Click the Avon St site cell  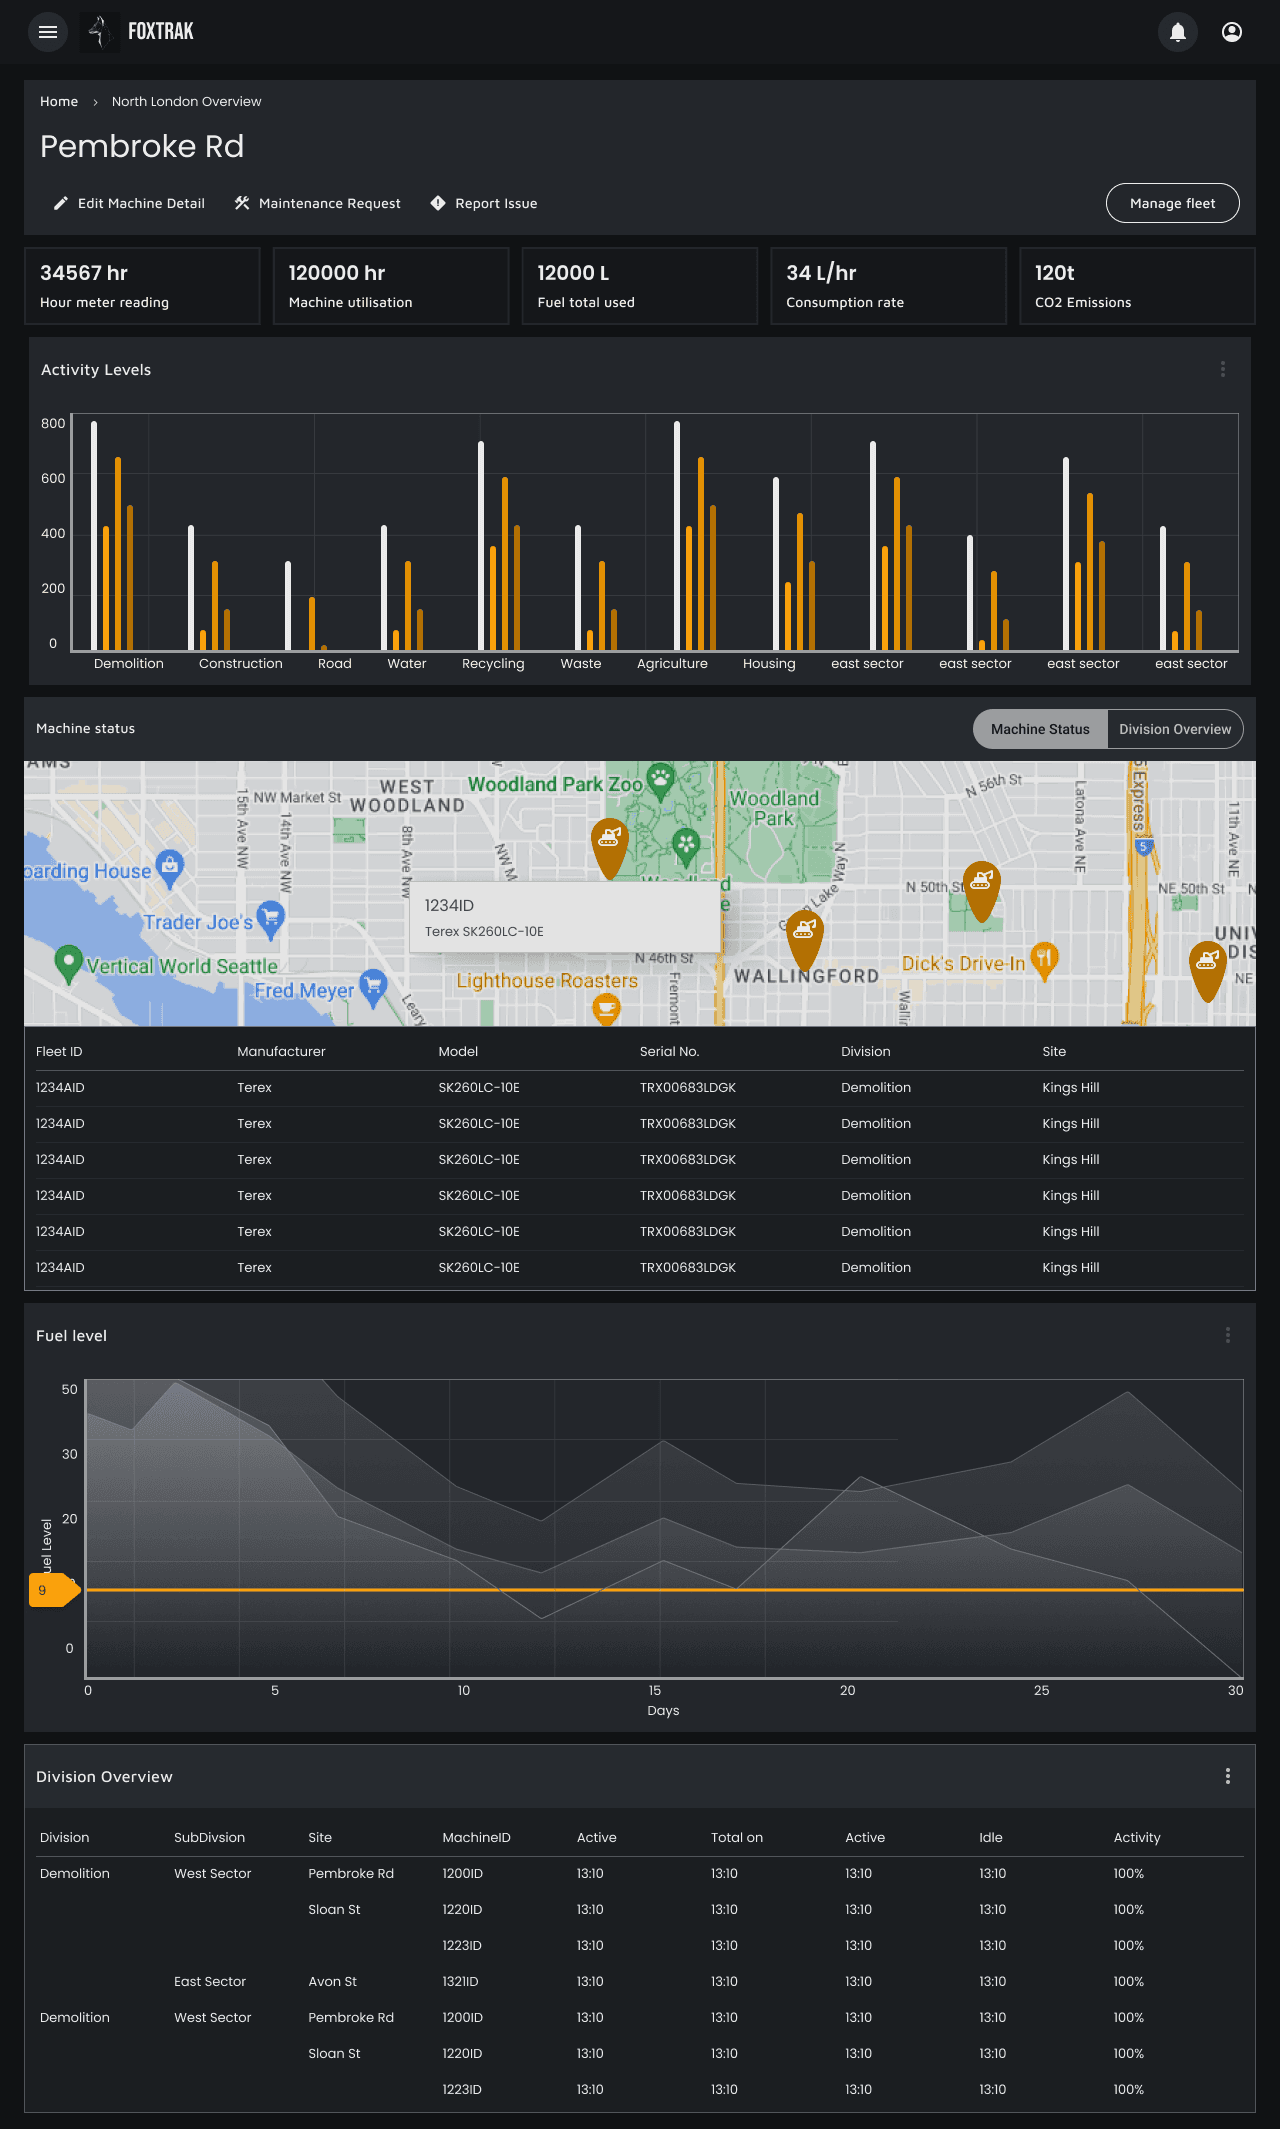(332, 1981)
